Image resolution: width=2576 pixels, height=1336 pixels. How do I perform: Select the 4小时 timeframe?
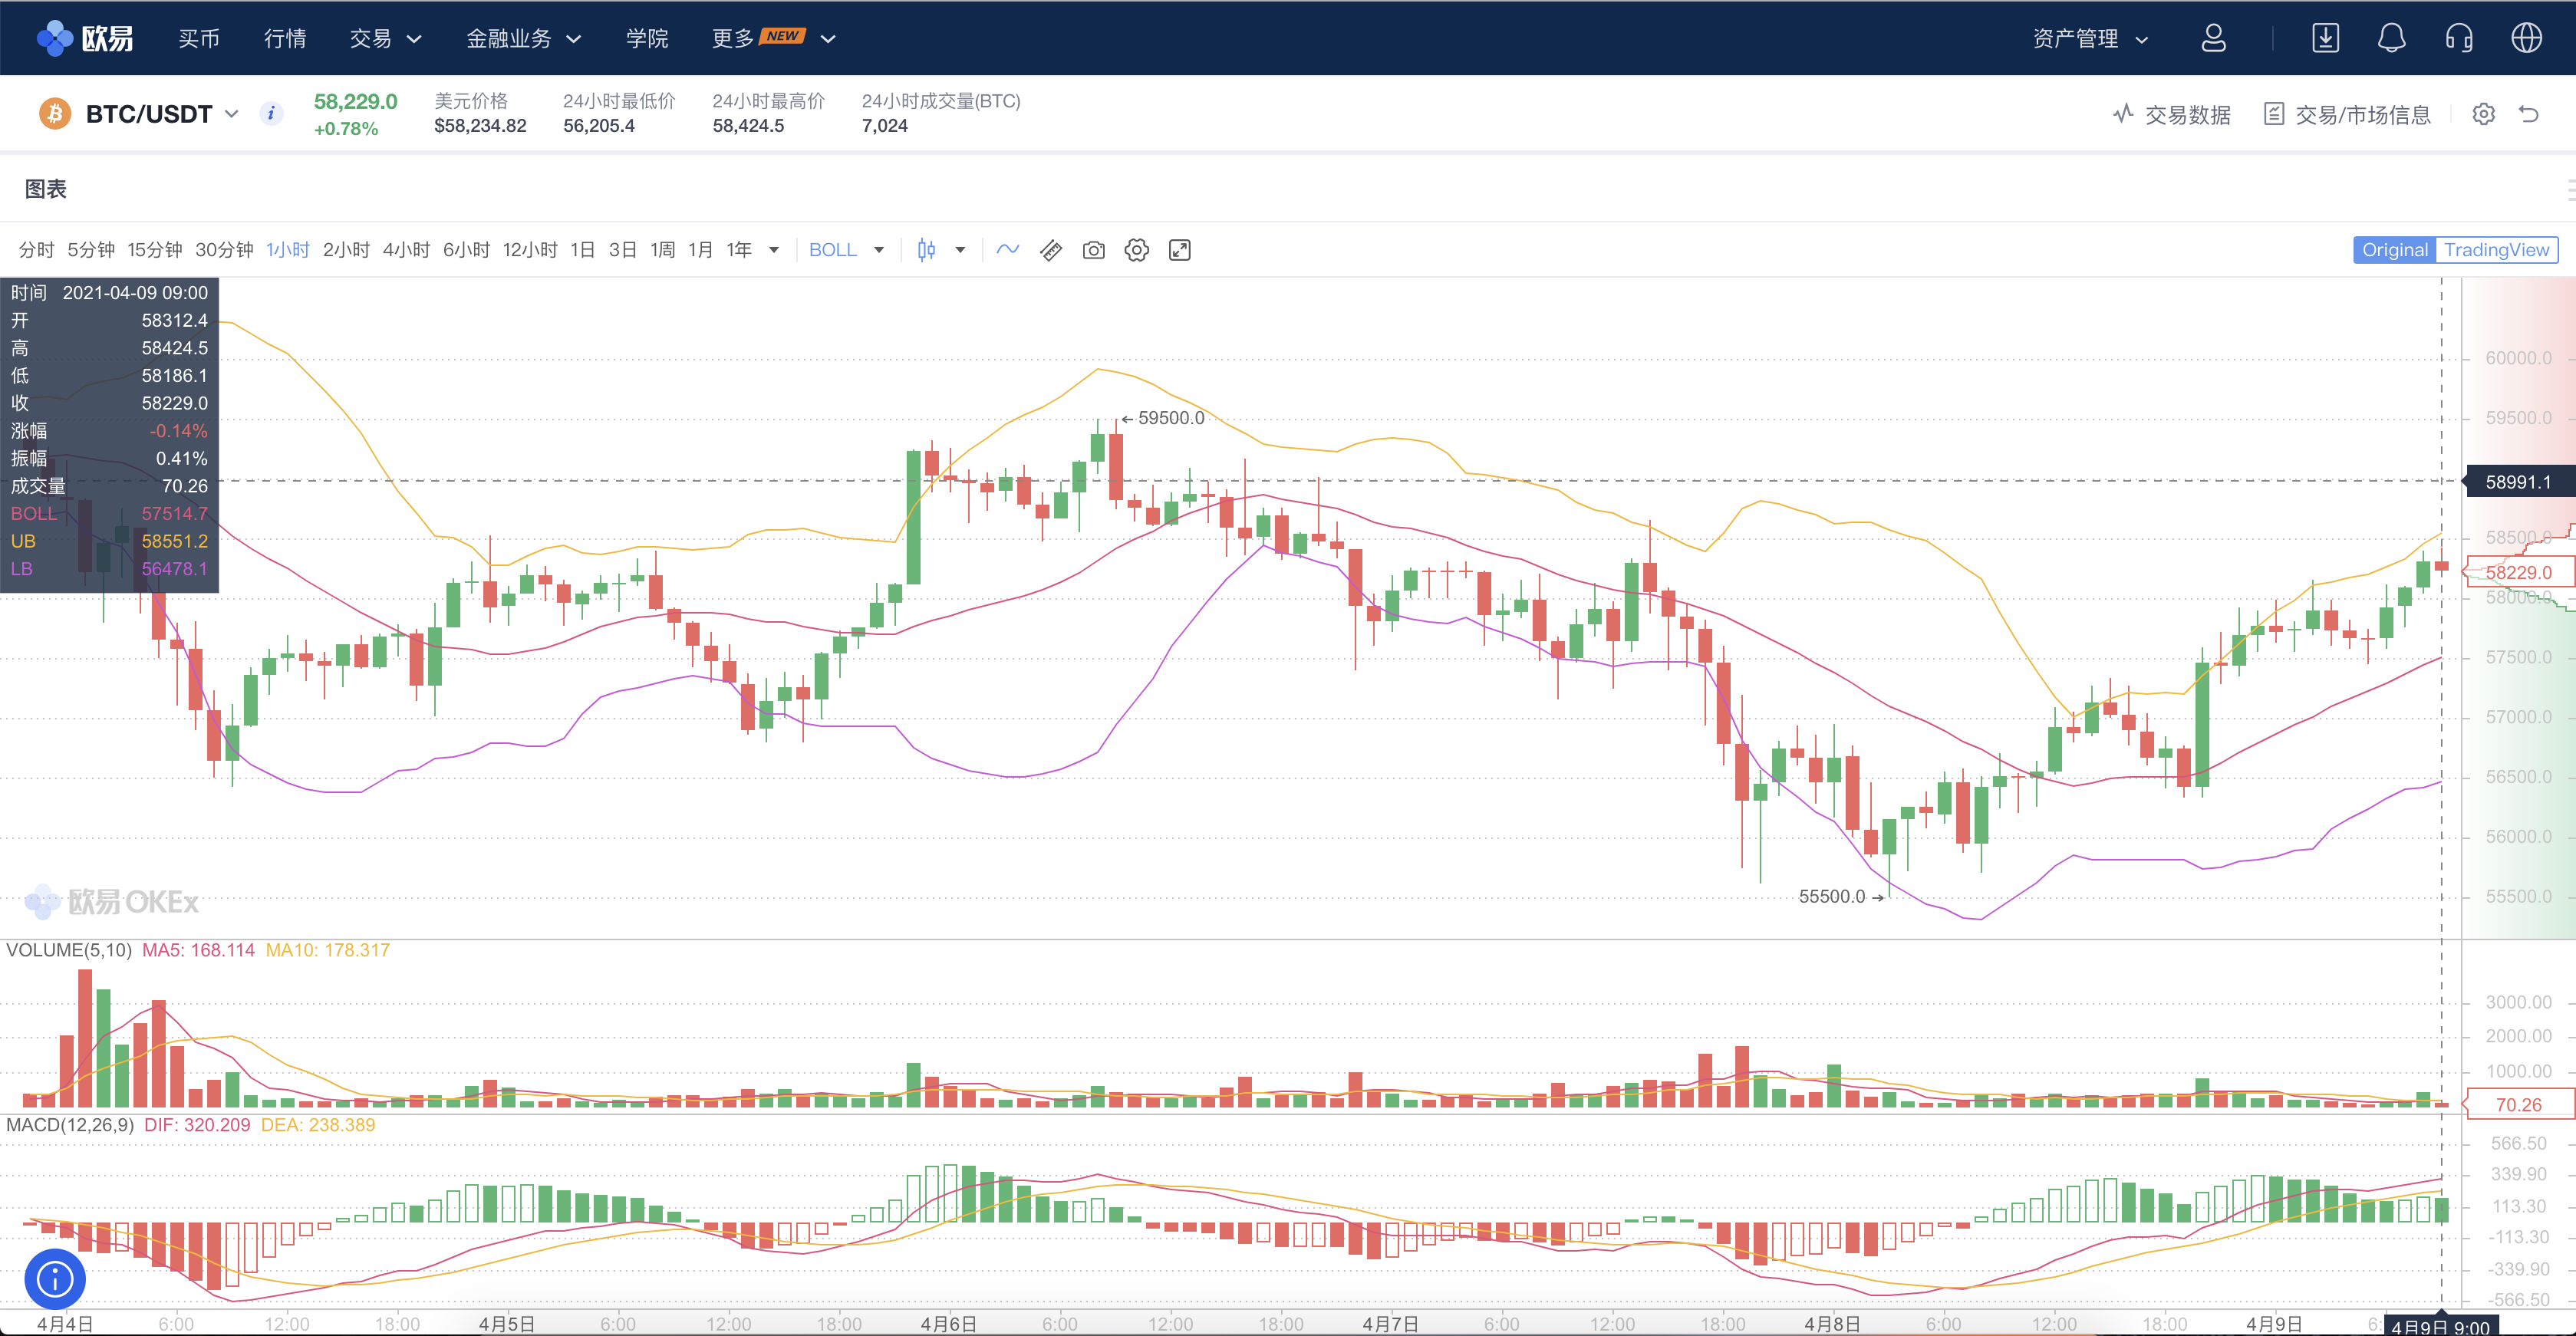pos(406,250)
